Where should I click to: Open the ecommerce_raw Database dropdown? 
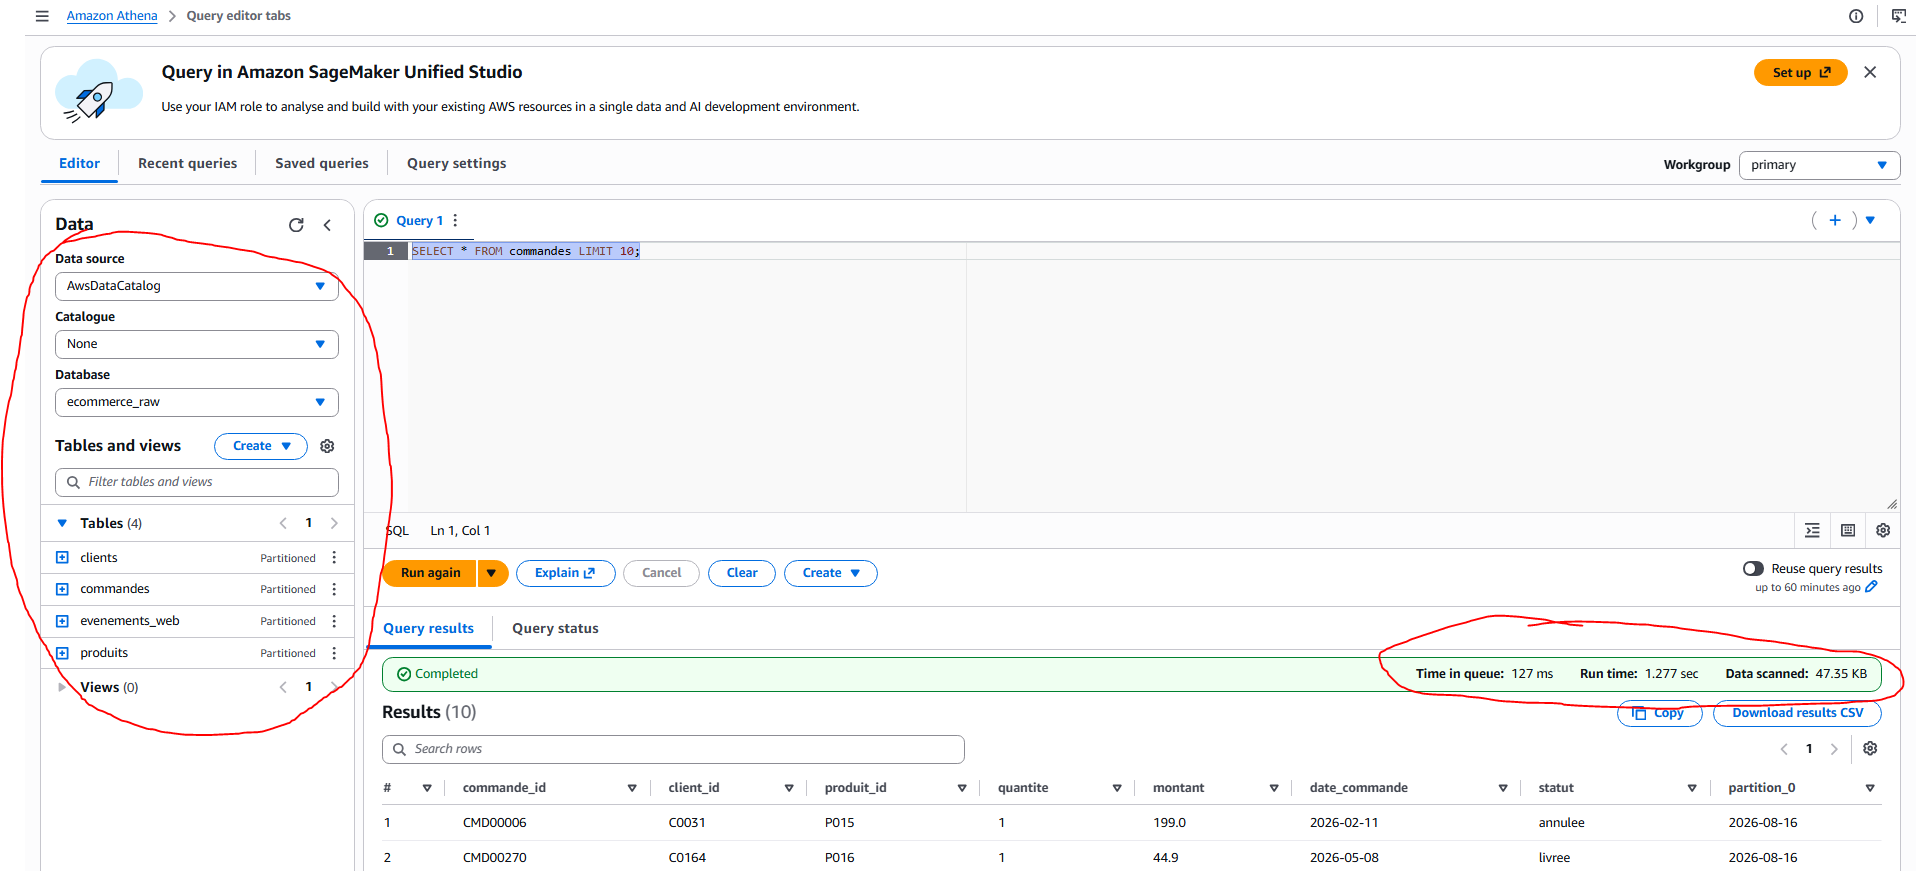click(197, 402)
